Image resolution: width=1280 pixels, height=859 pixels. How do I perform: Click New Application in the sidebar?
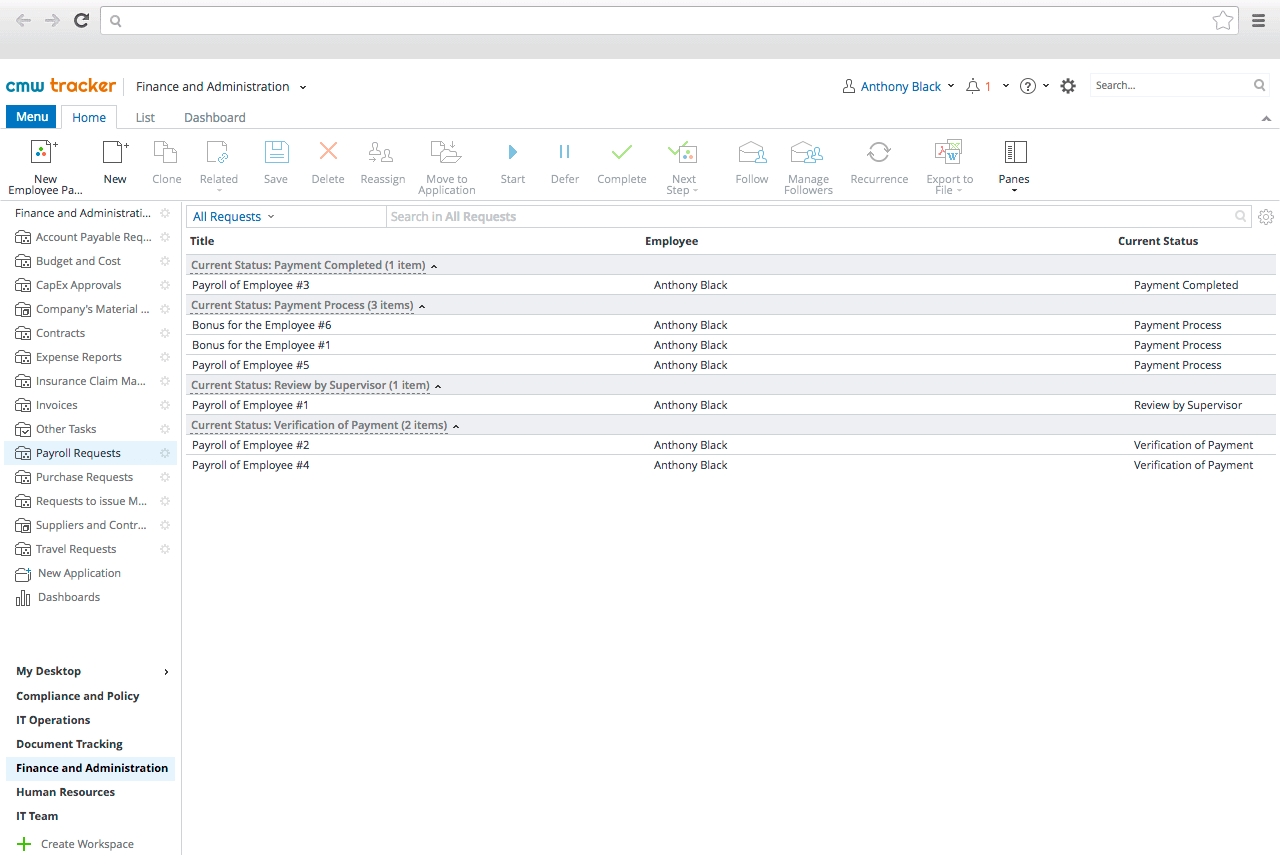pos(79,573)
